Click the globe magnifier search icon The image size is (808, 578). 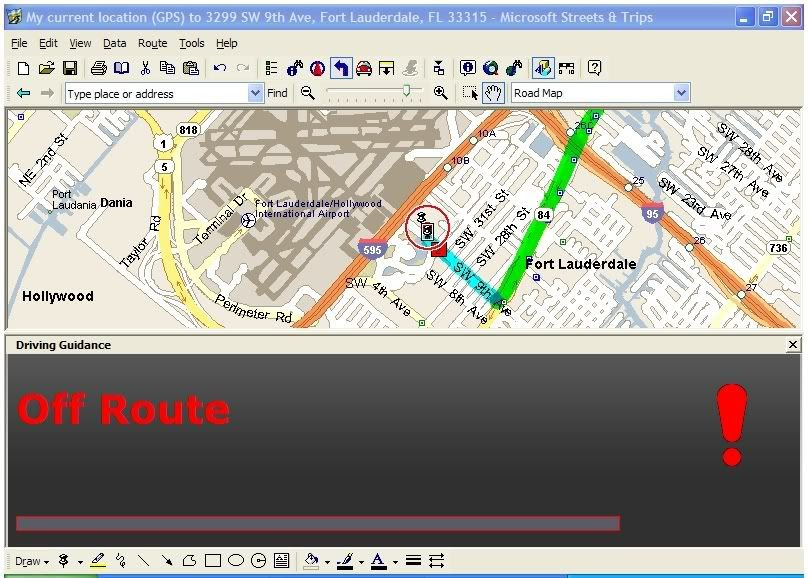(x=491, y=68)
